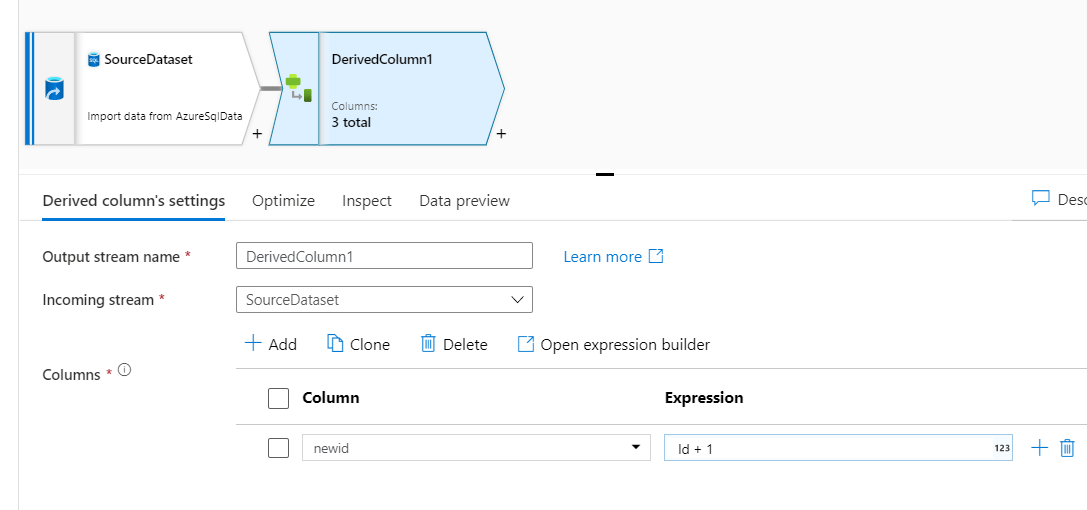Click the Output stream name field
The image size is (1087, 510).
coord(384,256)
